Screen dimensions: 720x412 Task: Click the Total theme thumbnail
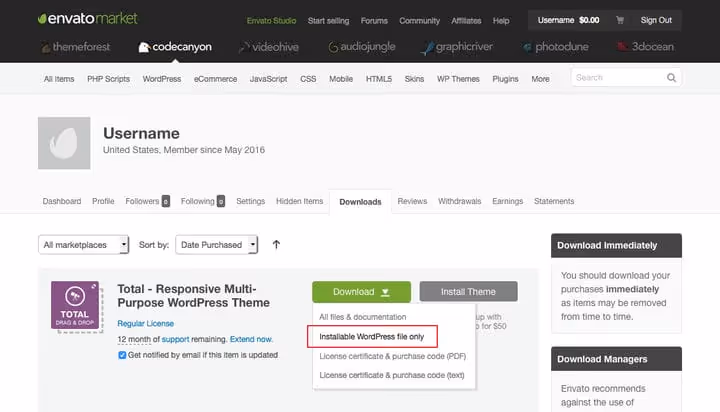click(75, 305)
